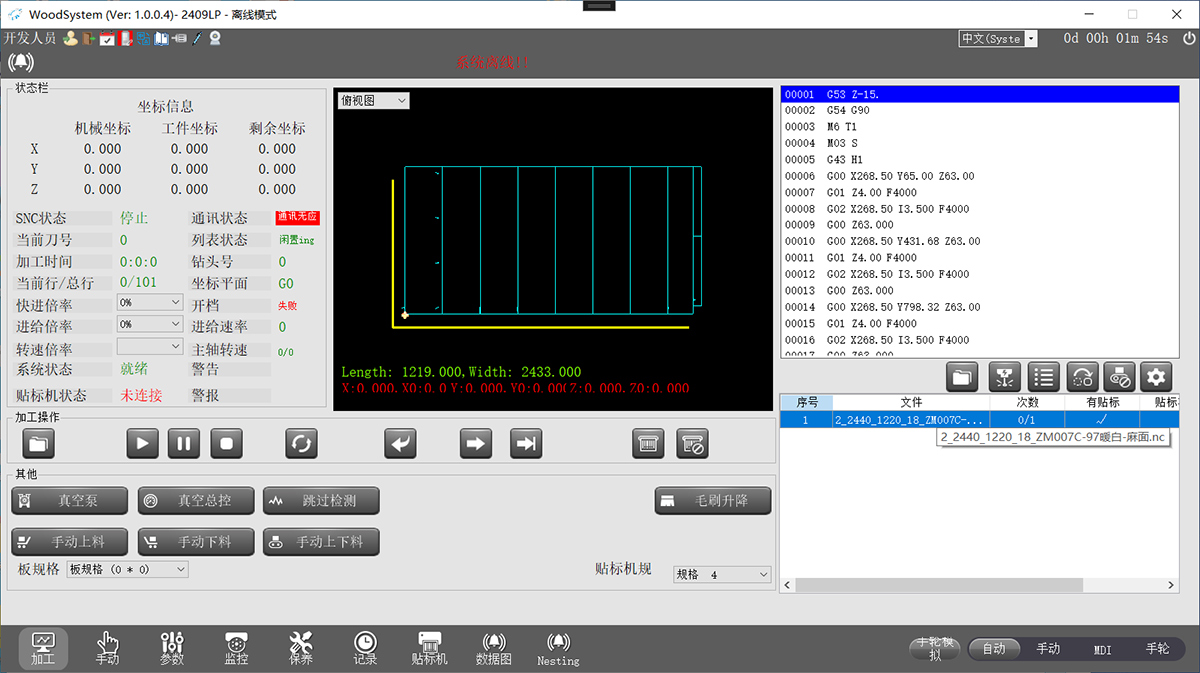Click the 手动上料 manual loading button
The width and height of the screenshot is (1200, 673).
coord(69,542)
